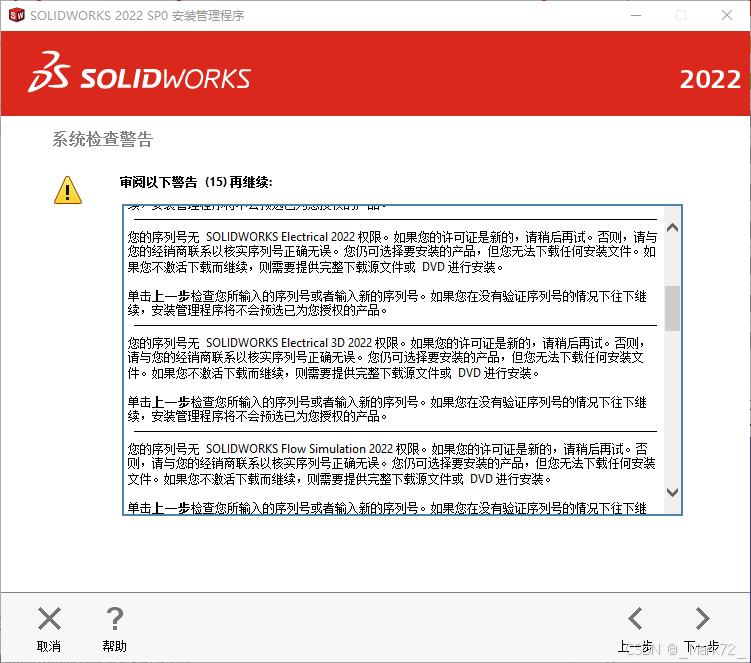Open Help via the question mark icon
The width and height of the screenshot is (751, 663).
(x=114, y=618)
